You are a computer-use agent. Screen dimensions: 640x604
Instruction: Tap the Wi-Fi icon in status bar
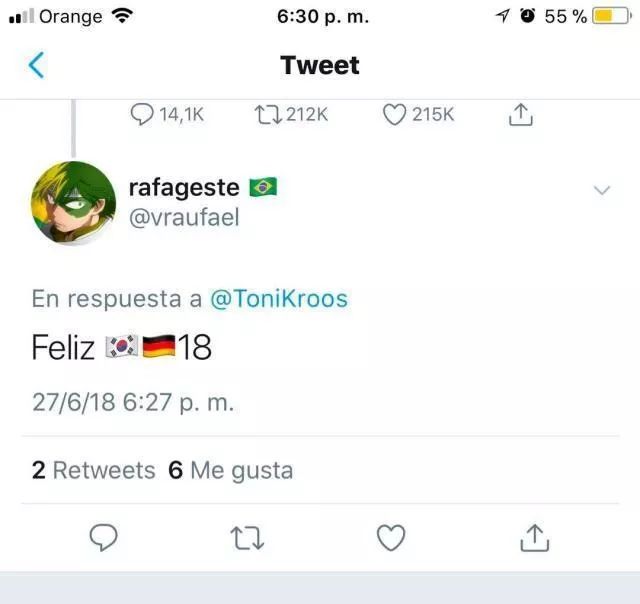tap(122, 16)
